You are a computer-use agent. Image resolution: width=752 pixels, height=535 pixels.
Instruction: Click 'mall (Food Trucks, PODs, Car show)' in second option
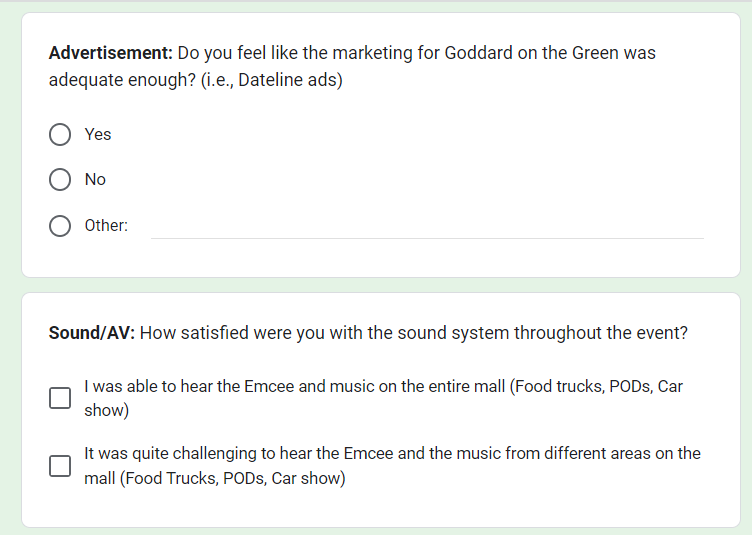click(215, 479)
